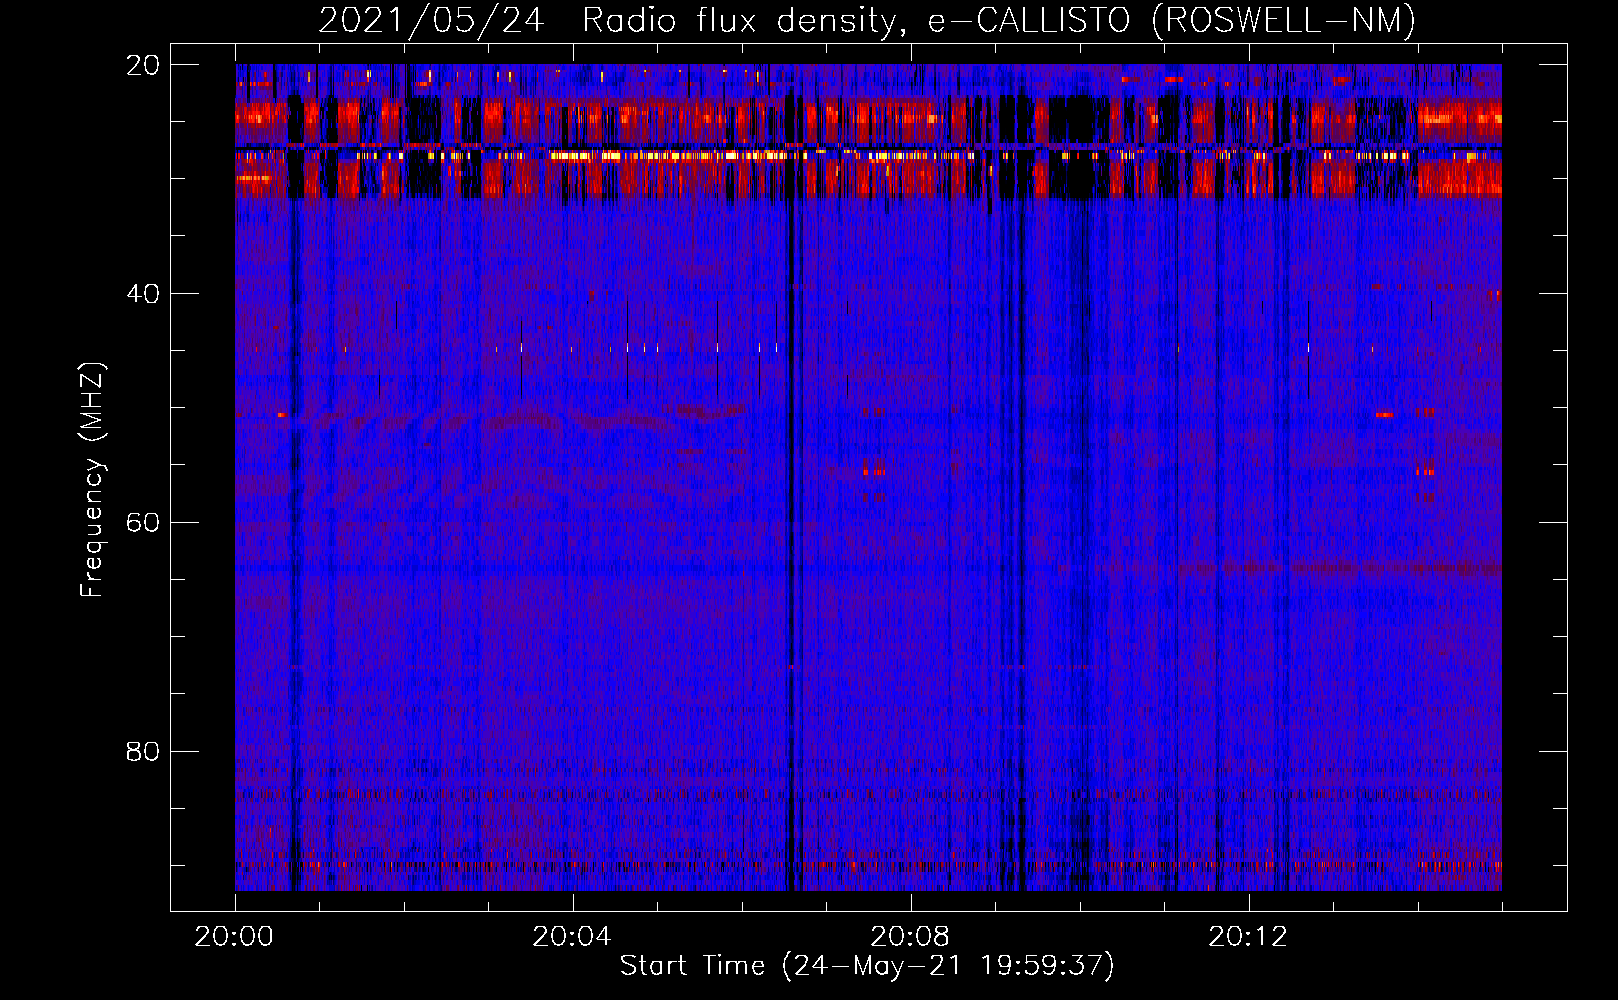
Task: Click the plot title '2021/05/24 Radio flux density, e-CALLISTO (ROSWELL-NM)'
Action: 867,20
